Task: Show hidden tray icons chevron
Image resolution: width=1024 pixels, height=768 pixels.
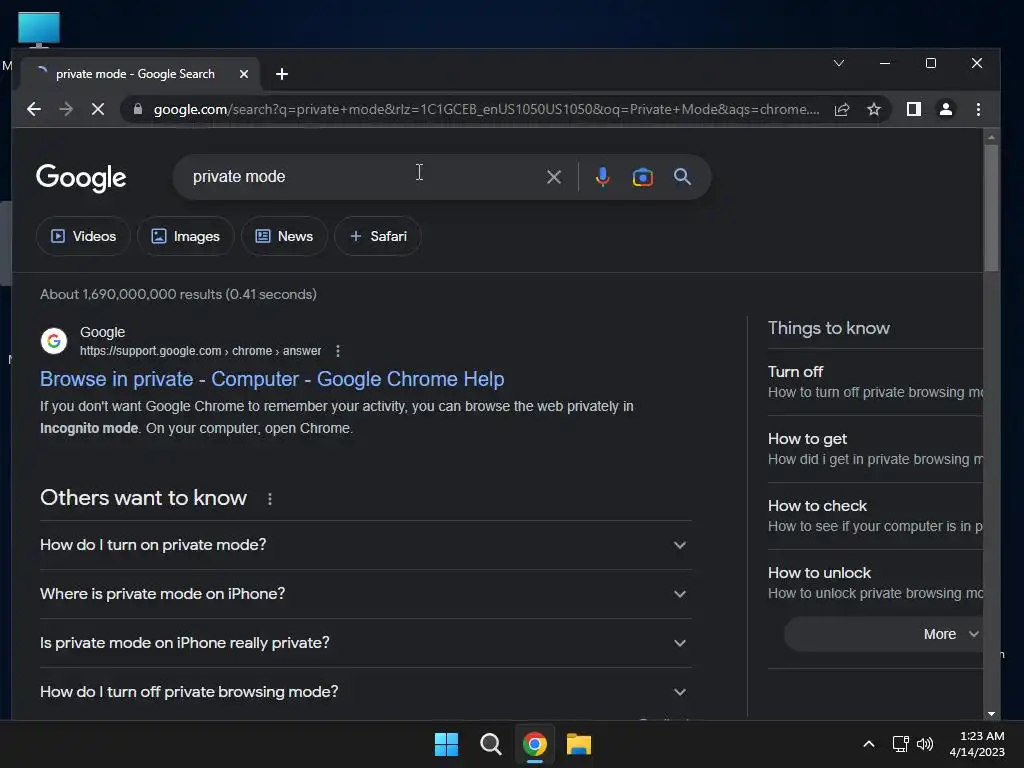Action: [x=869, y=744]
